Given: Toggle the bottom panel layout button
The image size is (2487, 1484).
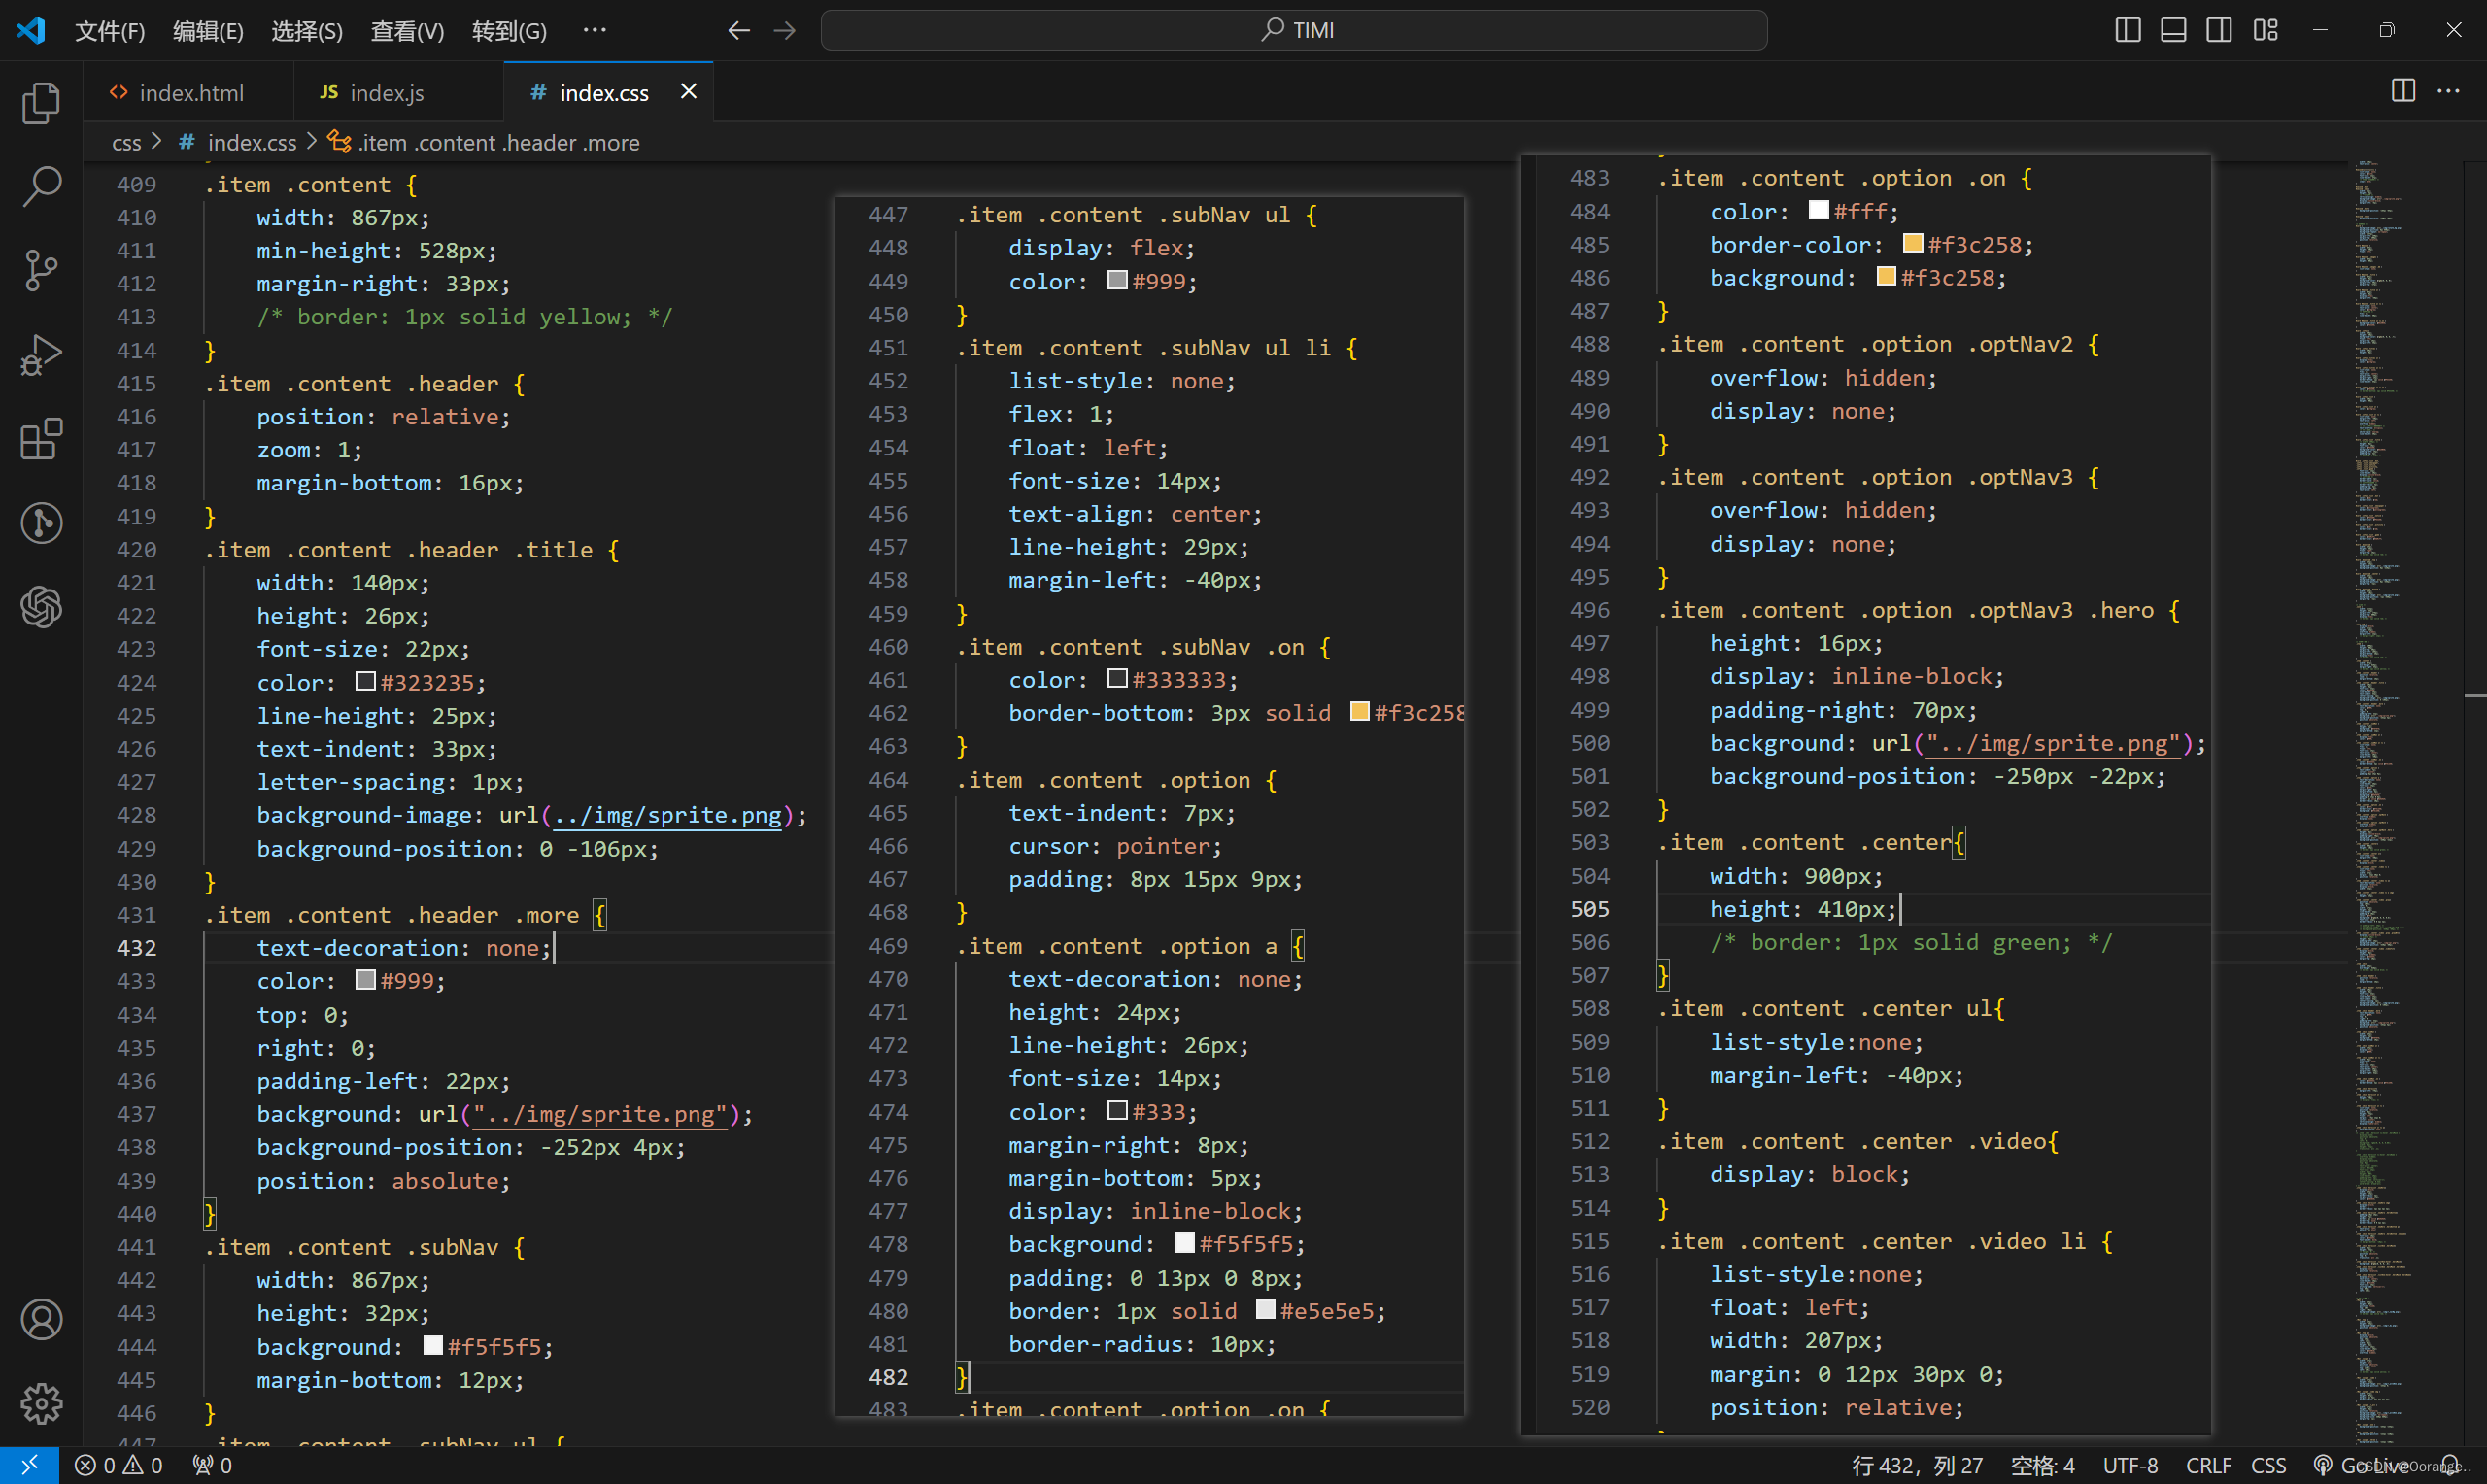Looking at the screenshot, I should [x=2173, y=30].
